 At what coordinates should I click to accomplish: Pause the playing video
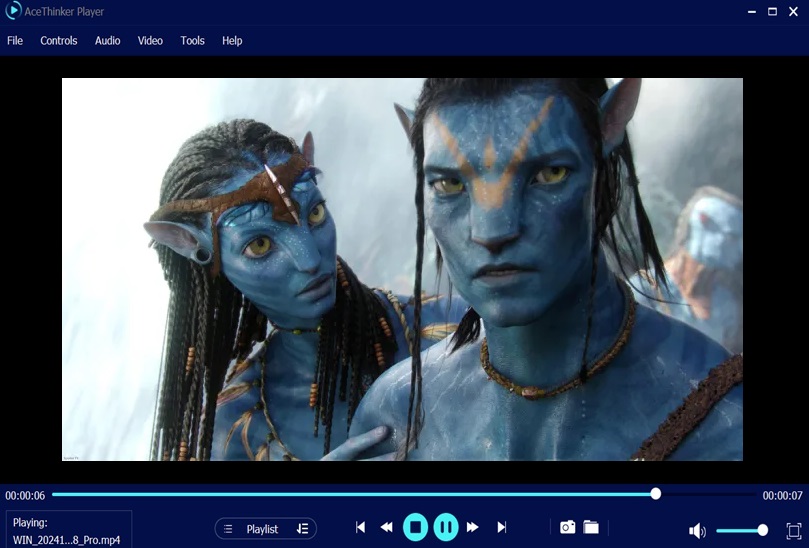(x=446, y=527)
